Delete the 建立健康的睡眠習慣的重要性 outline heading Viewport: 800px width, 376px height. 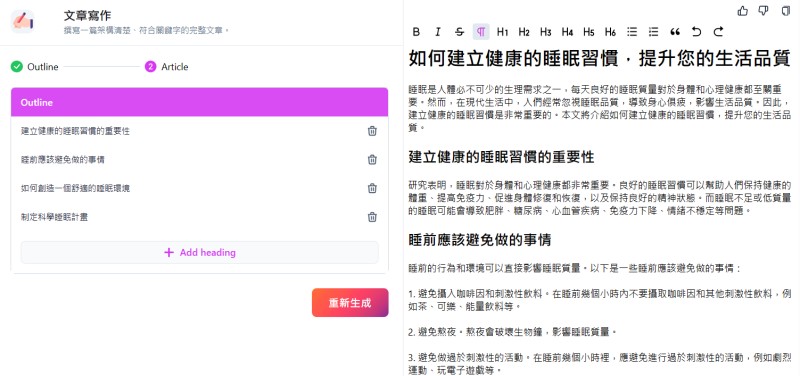click(372, 131)
